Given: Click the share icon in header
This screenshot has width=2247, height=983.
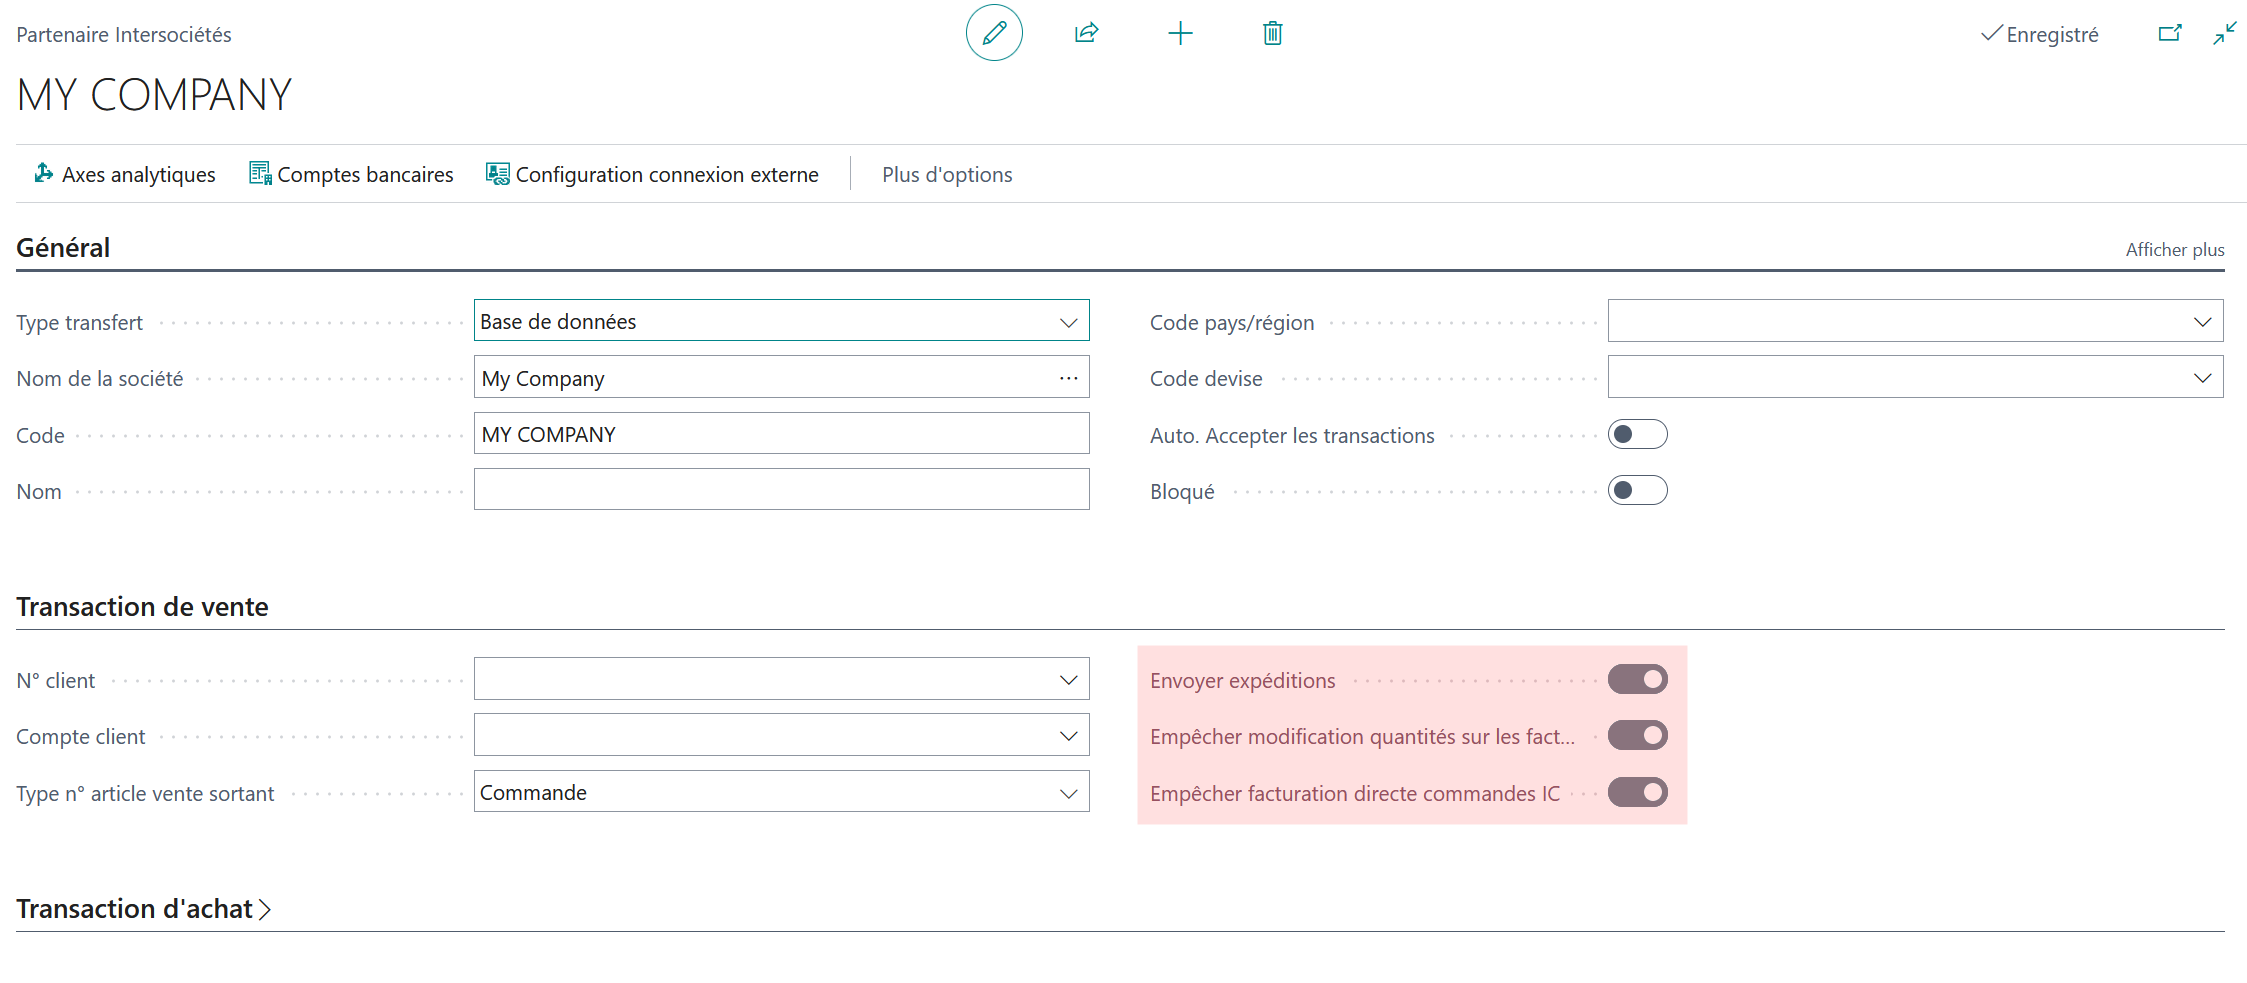Looking at the screenshot, I should (x=1087, y=33).
